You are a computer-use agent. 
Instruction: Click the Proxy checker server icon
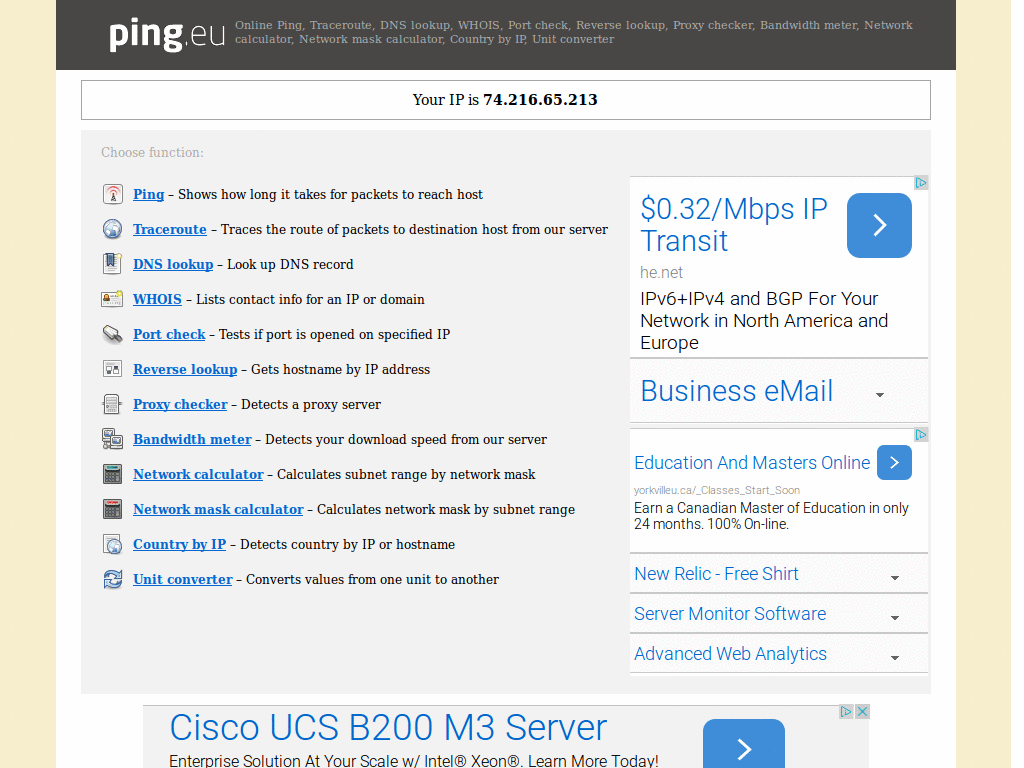tap(112, 404)
